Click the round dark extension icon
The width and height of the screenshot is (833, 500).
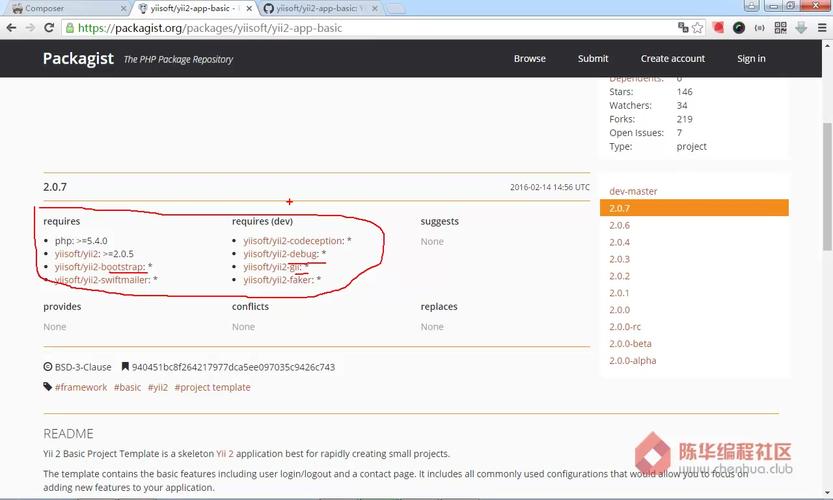coord(738,28)
